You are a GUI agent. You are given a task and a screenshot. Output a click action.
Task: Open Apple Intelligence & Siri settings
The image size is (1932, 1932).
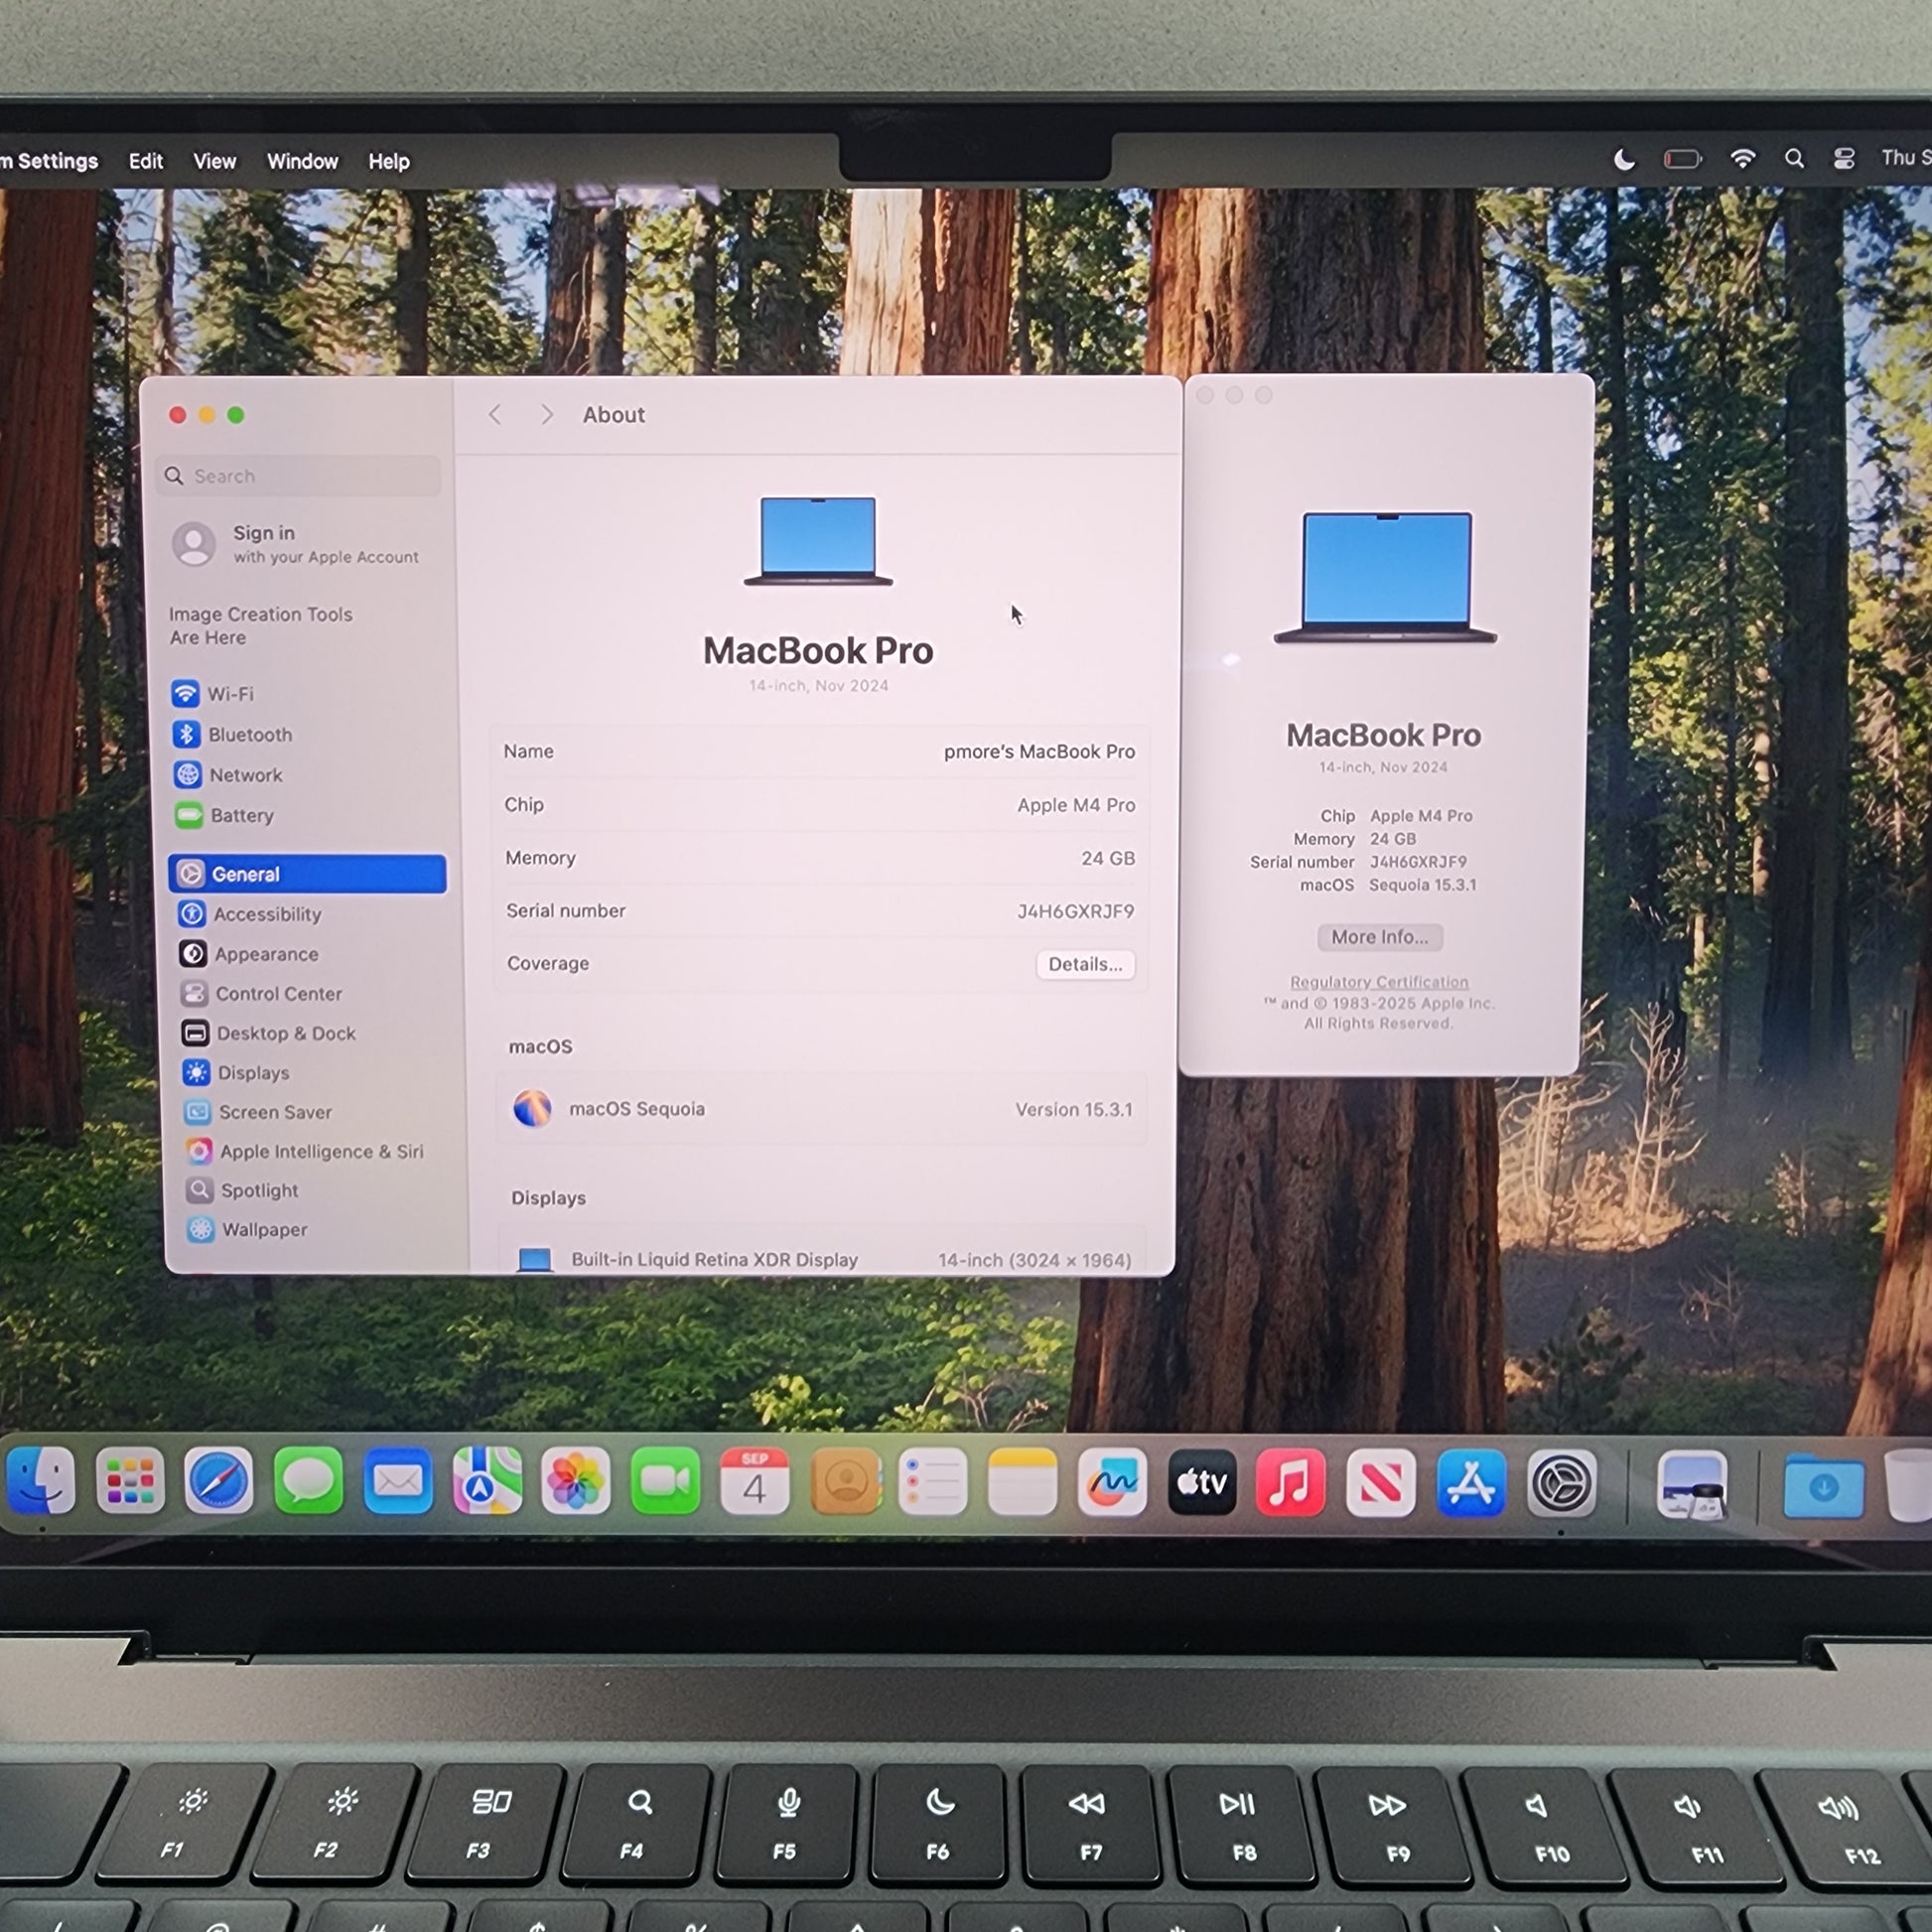[x=305, y=1151]
